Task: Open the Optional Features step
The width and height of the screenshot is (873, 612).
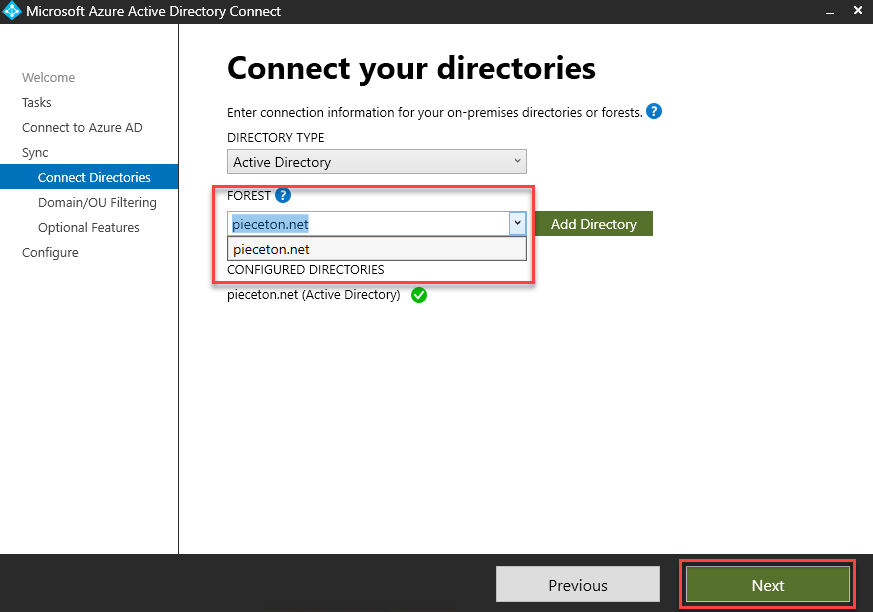Action: 89,227
